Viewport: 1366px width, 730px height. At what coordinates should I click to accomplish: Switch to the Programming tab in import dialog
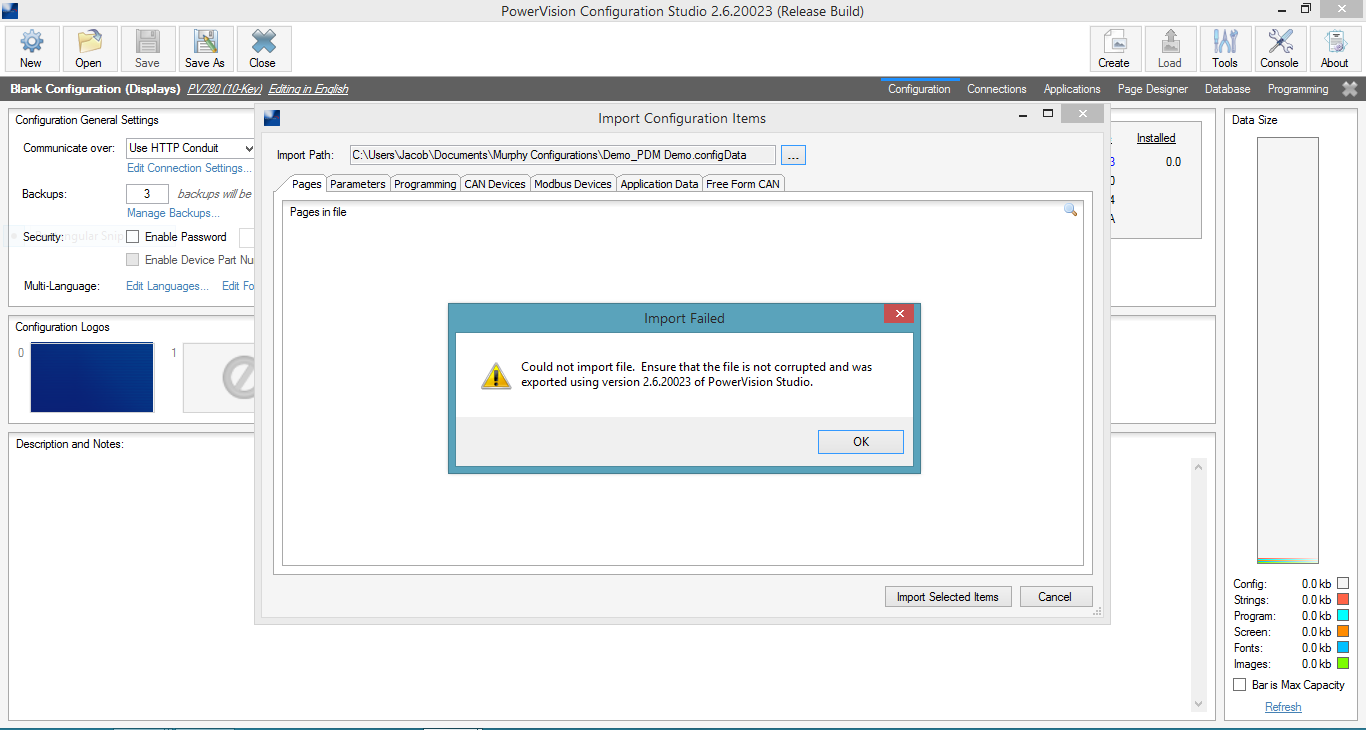click(x=425, y=184)
